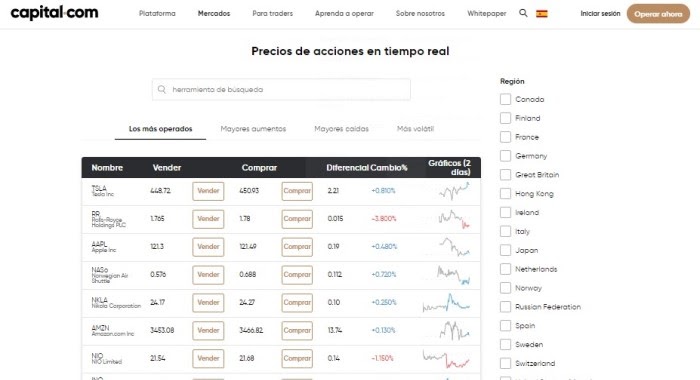
Task: Open the AMZN mini chart
Action: pyautogui.click(x=454, y=330)
